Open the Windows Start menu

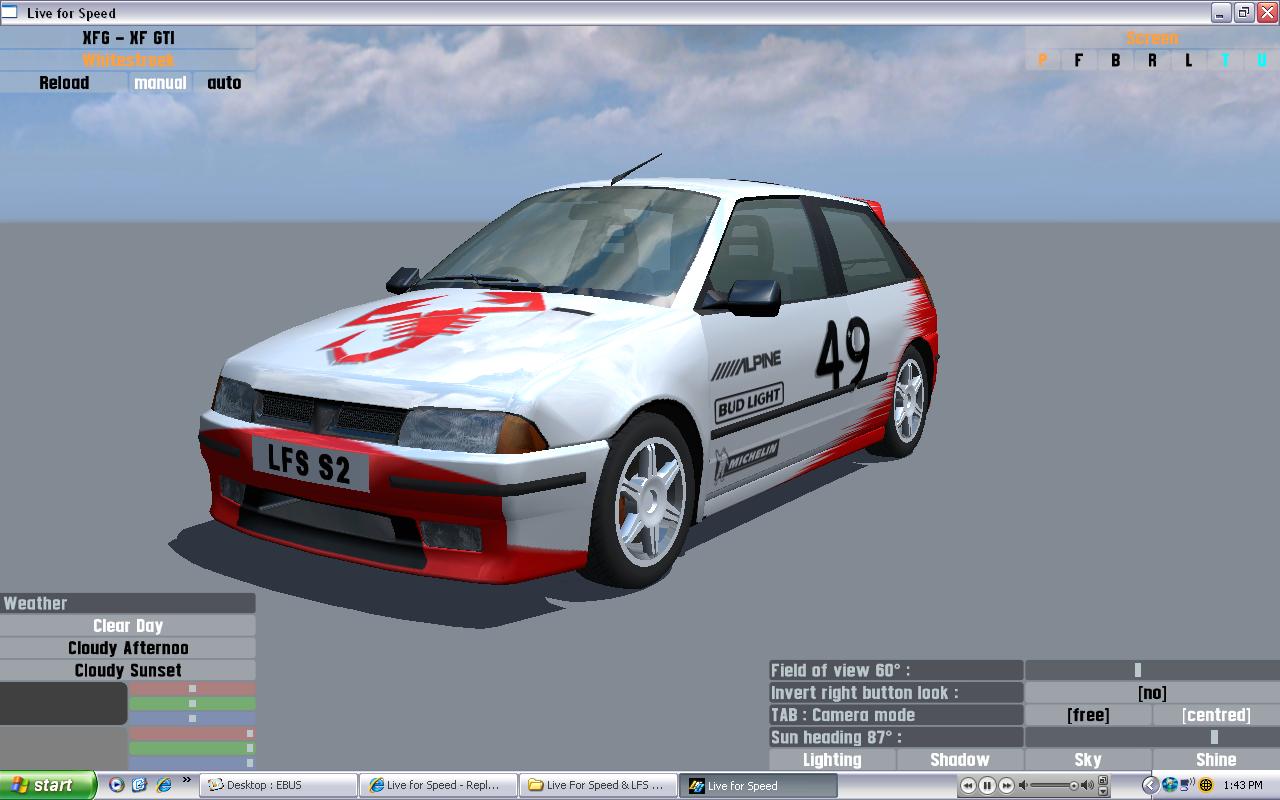(48, 785)
